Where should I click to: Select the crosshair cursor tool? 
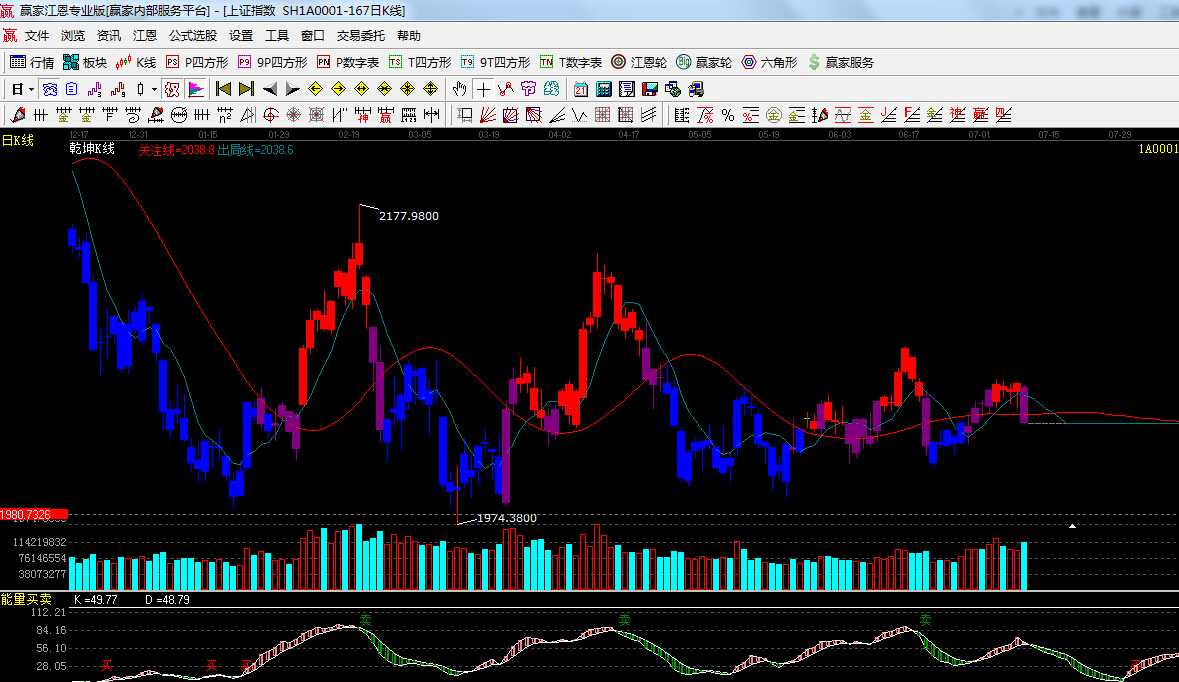[x=483, y=89]
